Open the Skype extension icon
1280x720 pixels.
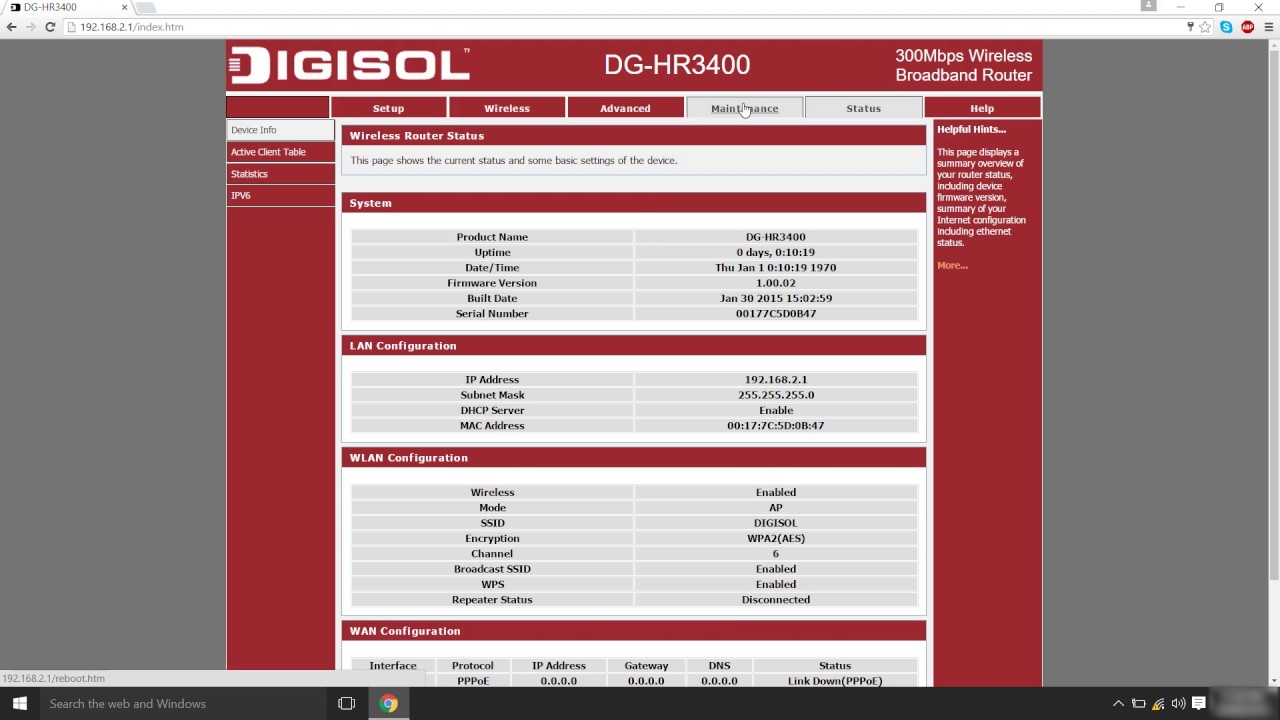coord(1226,27)
